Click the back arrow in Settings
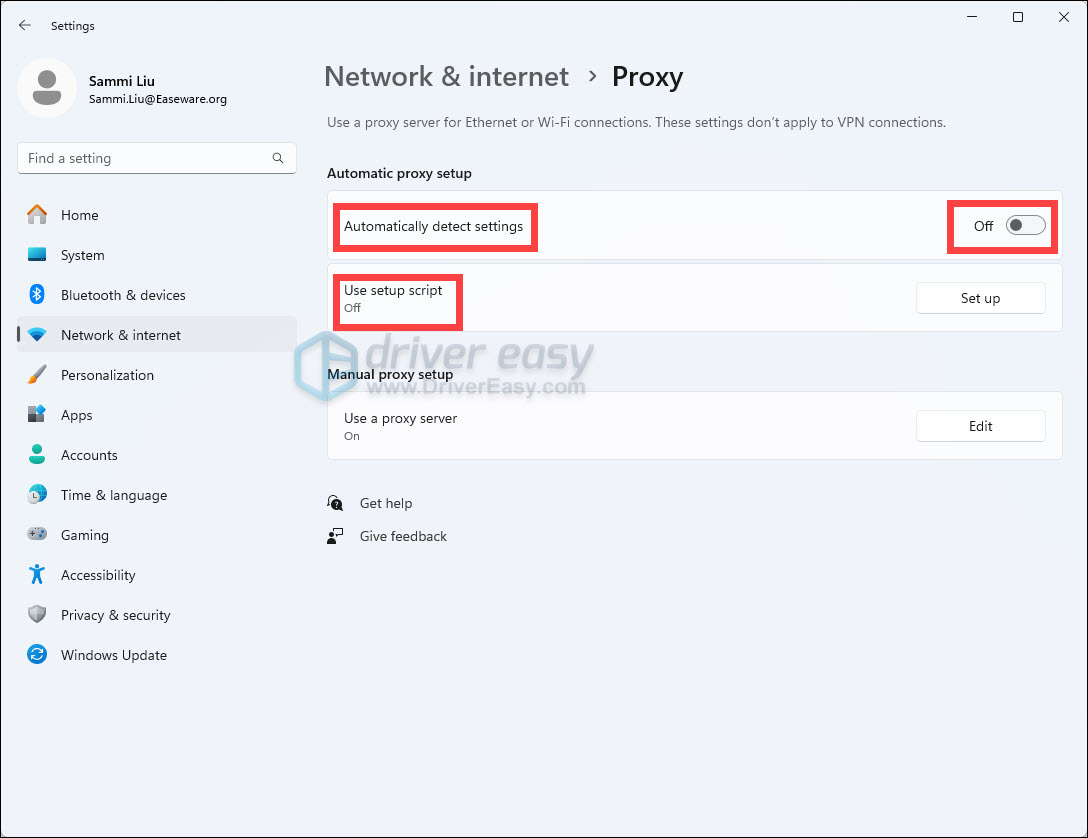Viewport: 1088px width, 838px height. (x=25, y=25)
